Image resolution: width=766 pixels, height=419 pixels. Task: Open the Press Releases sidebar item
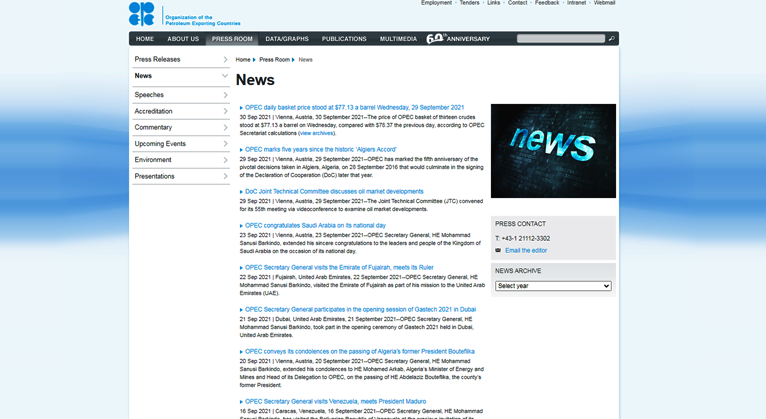pos(157,59)
